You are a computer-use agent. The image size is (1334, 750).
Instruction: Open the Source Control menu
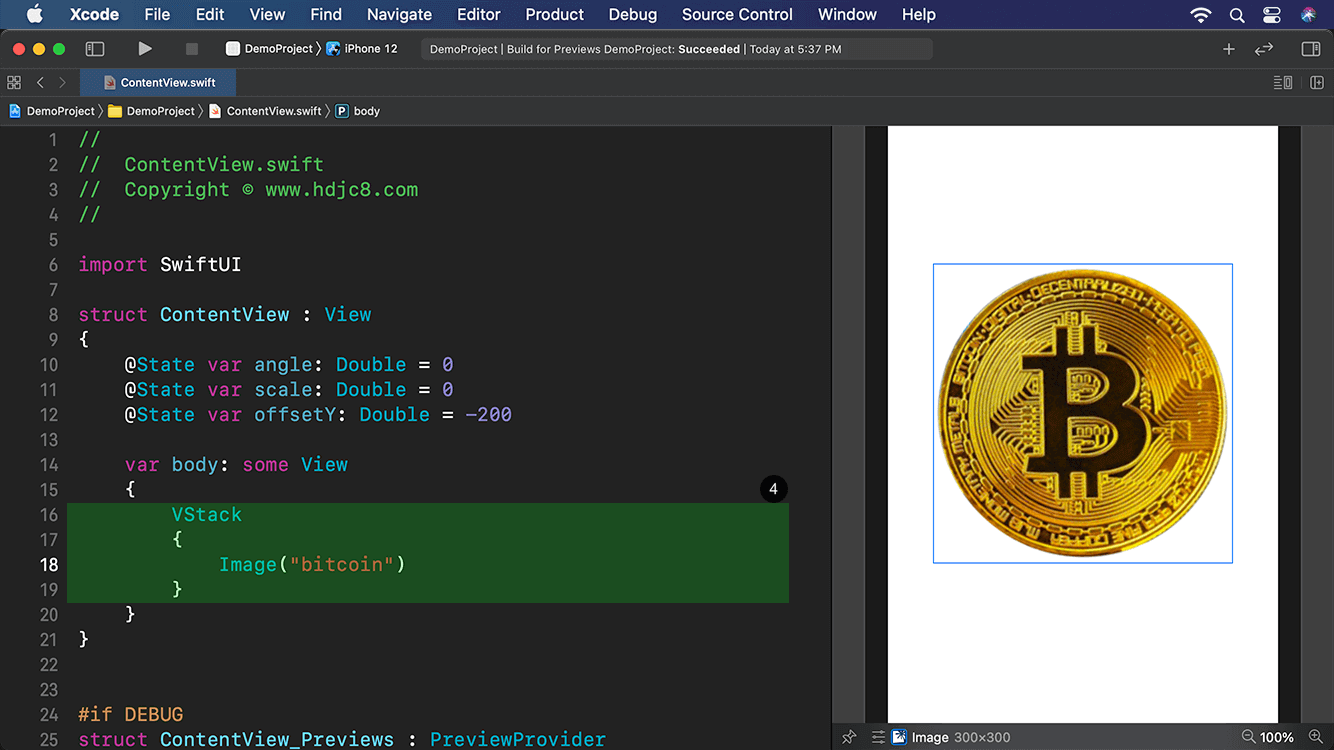pyautogui.click(x=737, y=14)
